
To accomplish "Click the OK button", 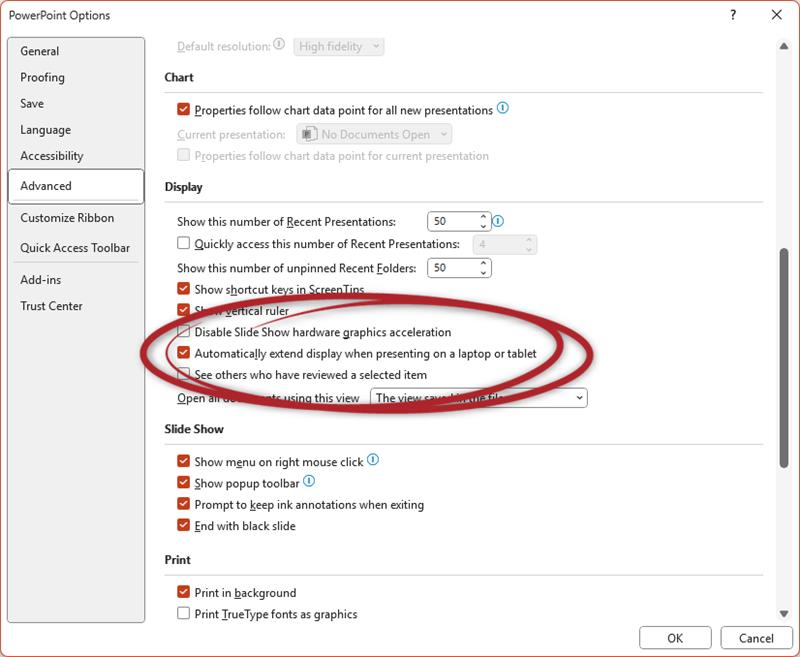I will point(675,638).
